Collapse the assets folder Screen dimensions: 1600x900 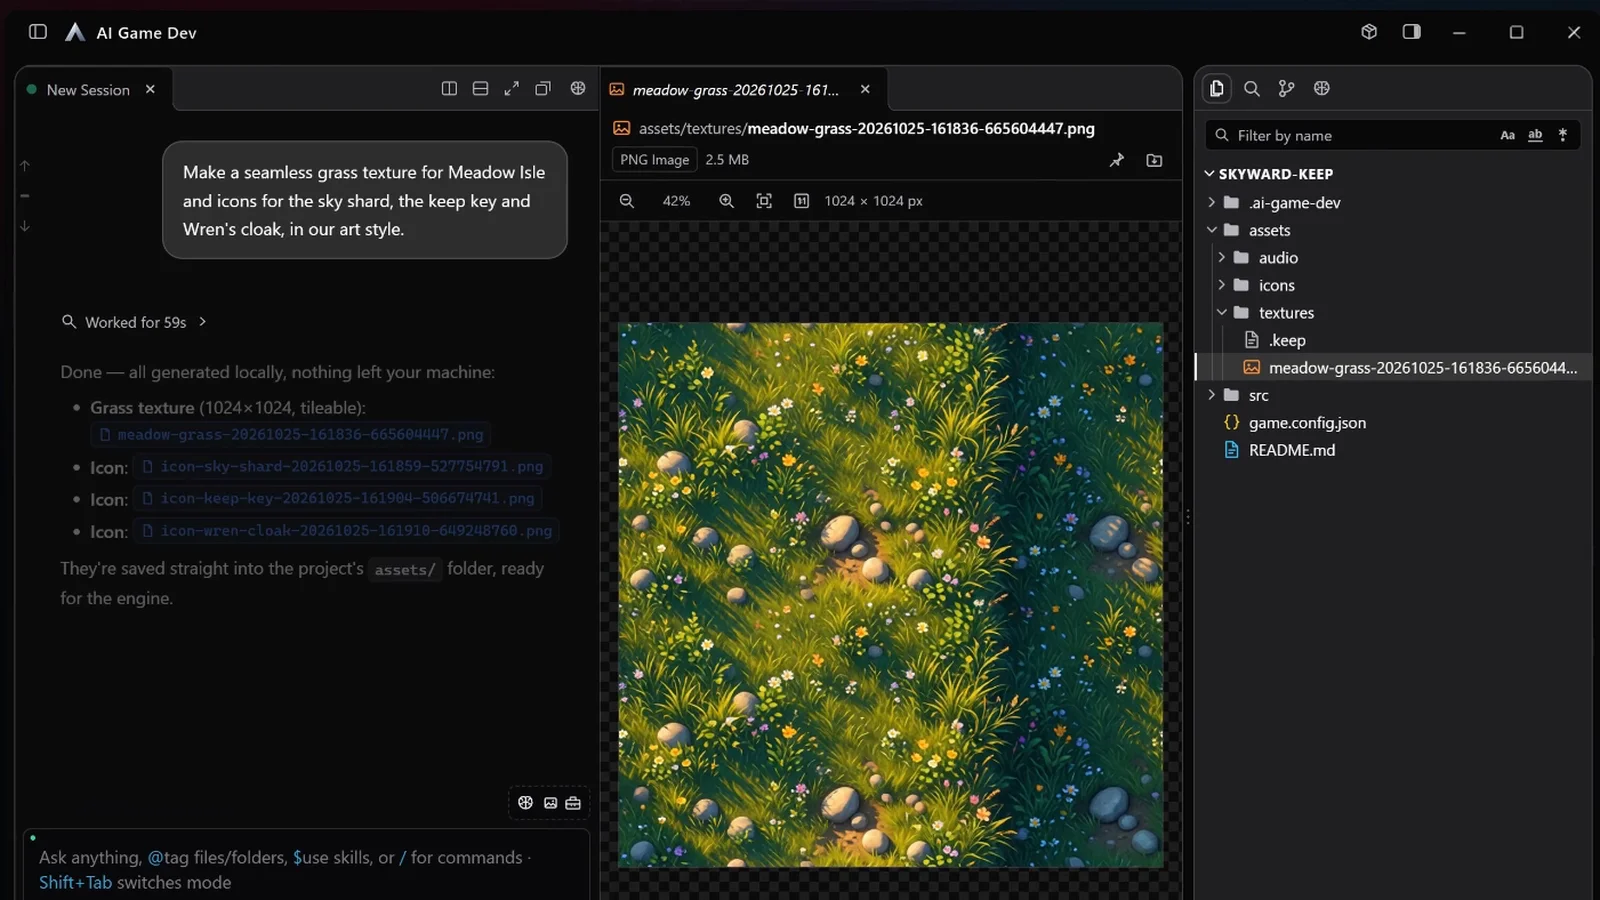(1212, 230)
